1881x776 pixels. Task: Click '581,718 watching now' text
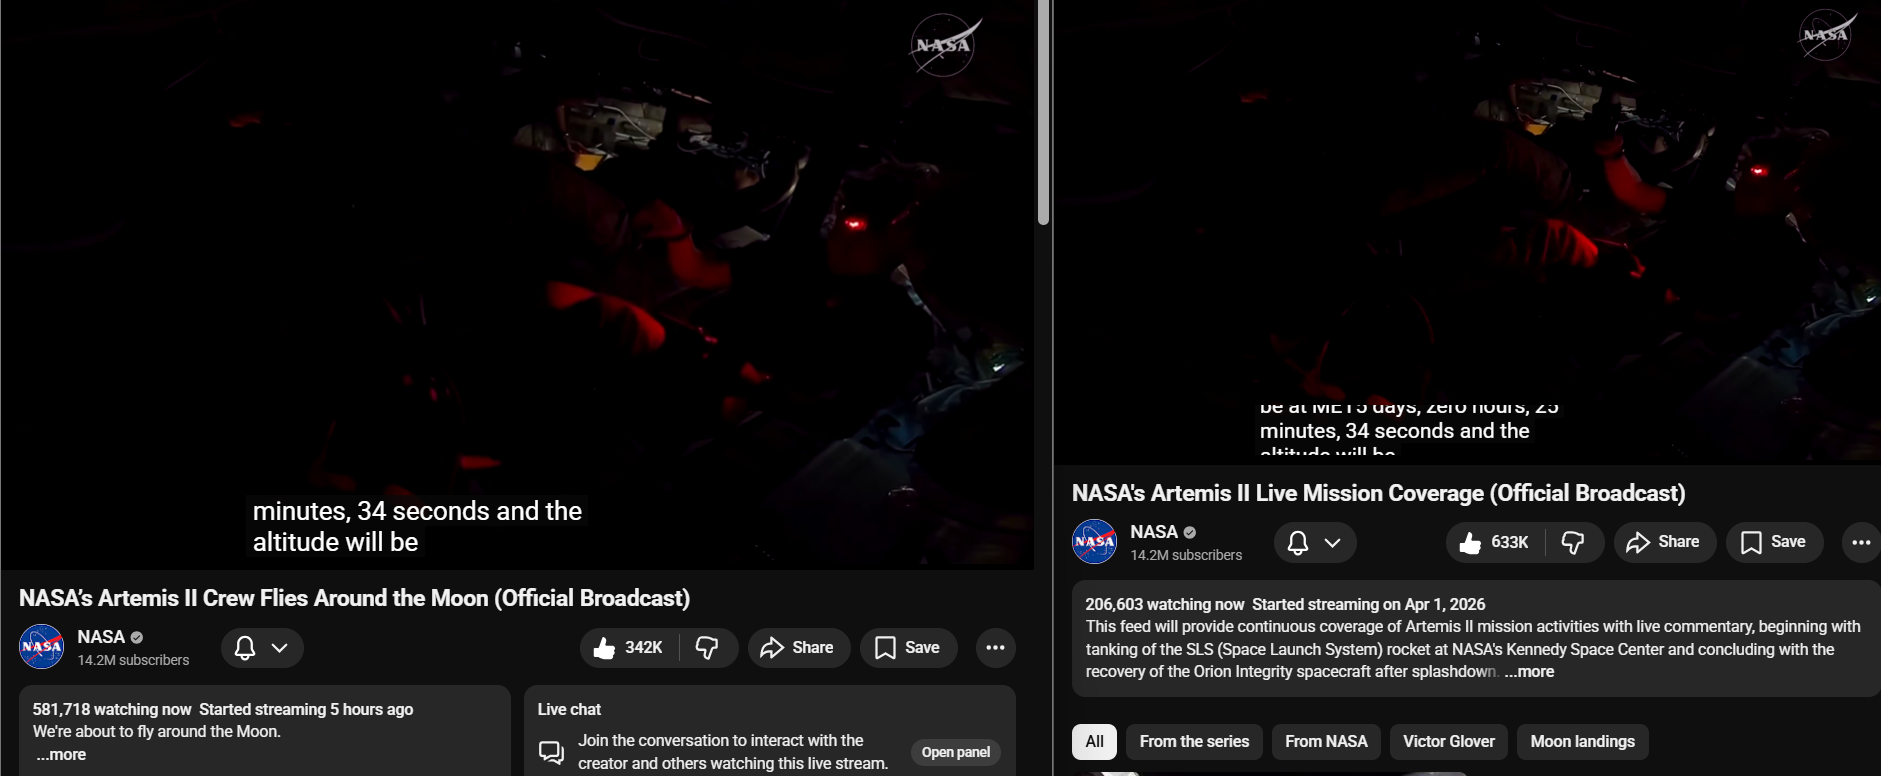[112, 709]
